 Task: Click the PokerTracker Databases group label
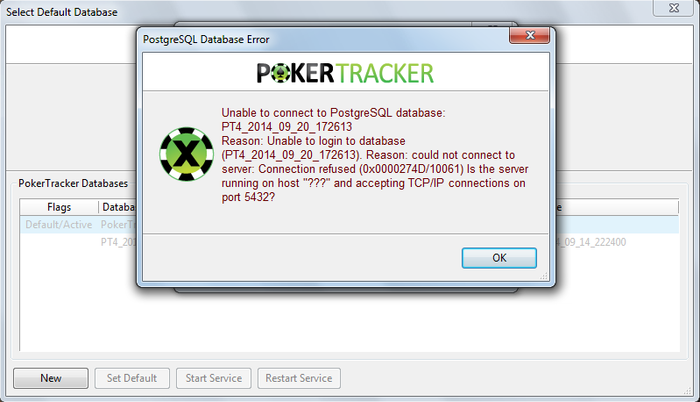(73, 184)
